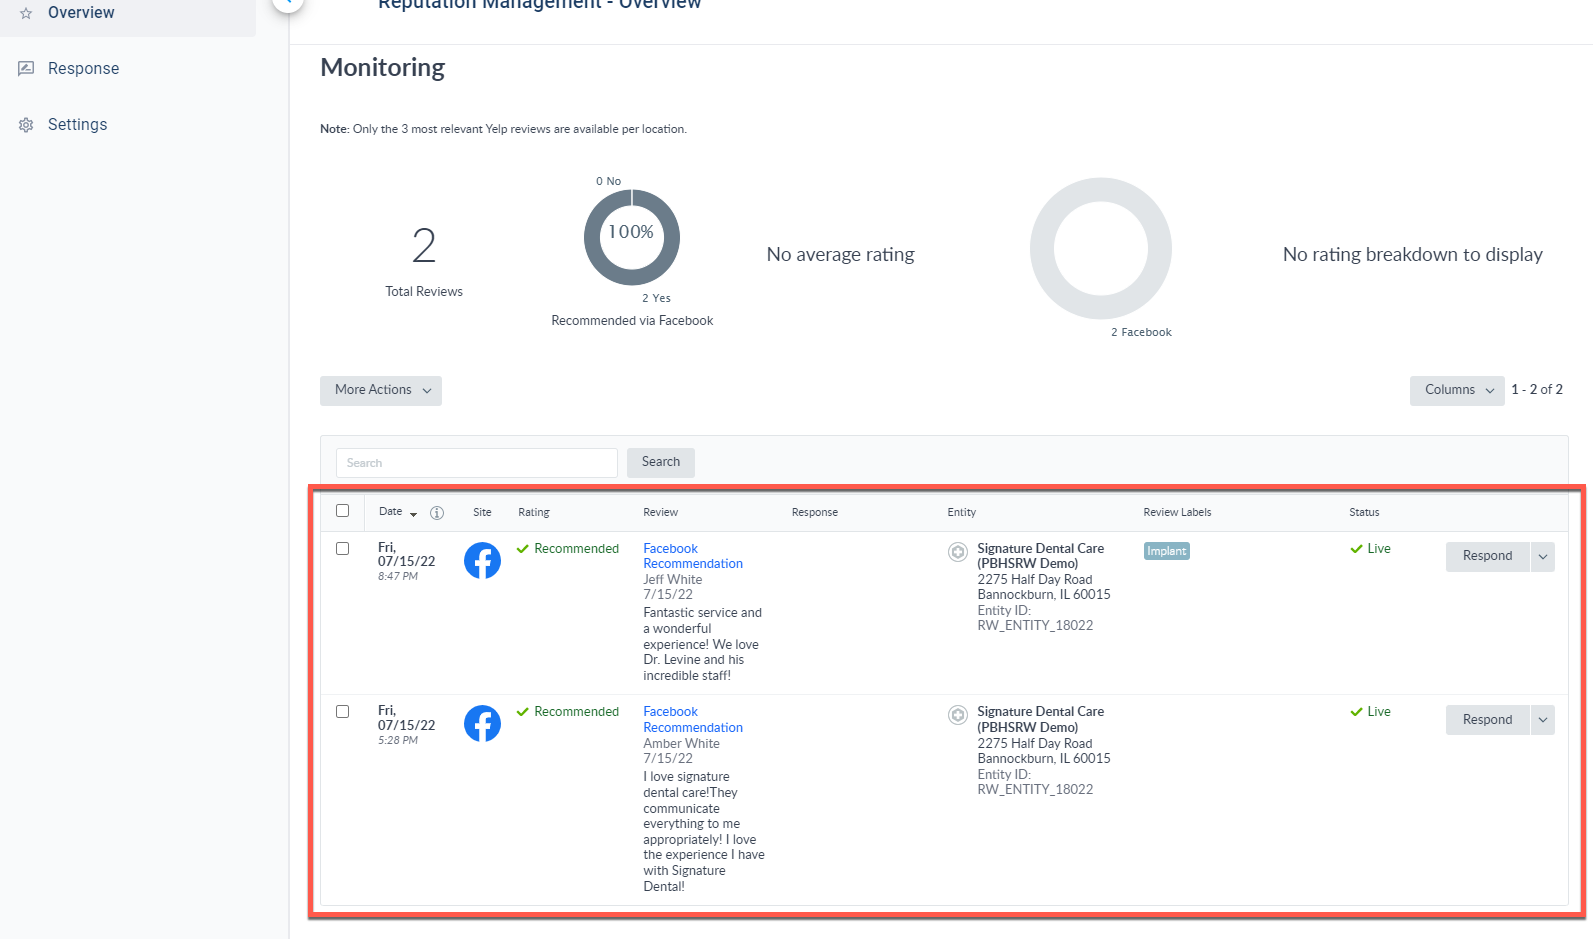
Task: Open the Columns dropdown
Action: pos(1457,390)
